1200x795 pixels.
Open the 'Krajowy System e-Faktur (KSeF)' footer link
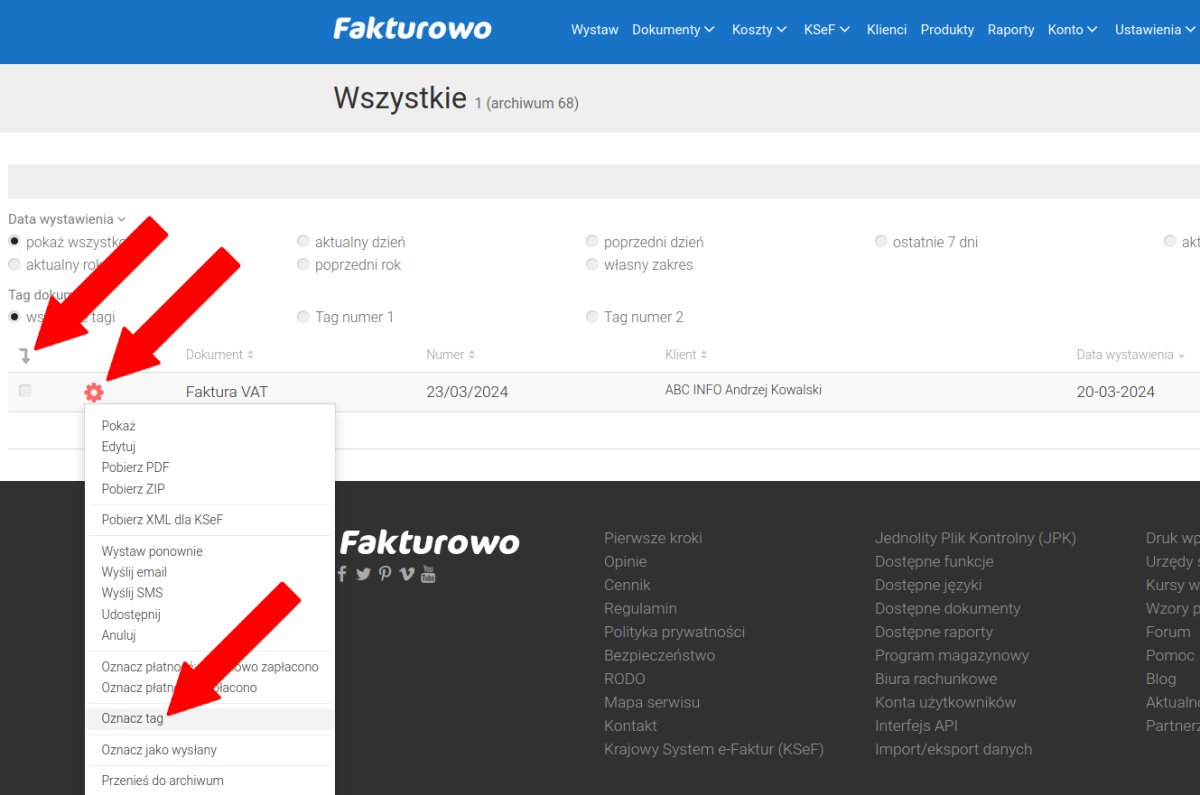(714, 749)
